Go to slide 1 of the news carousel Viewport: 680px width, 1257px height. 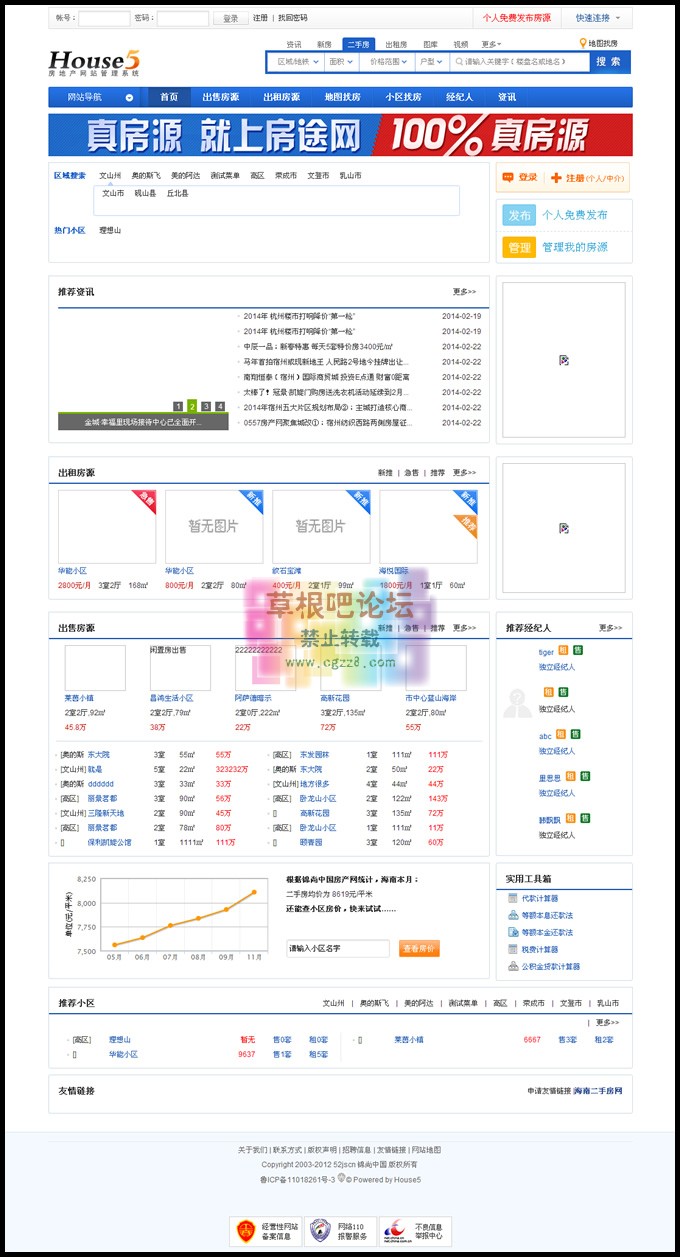pos(178,406)
